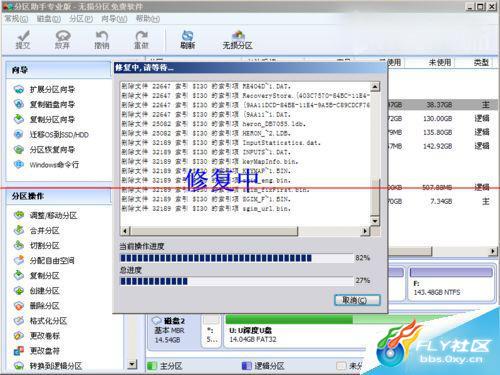Click the 当前操作进度 progress bar at 82%

pyautogui.click(x=236, y=258)
